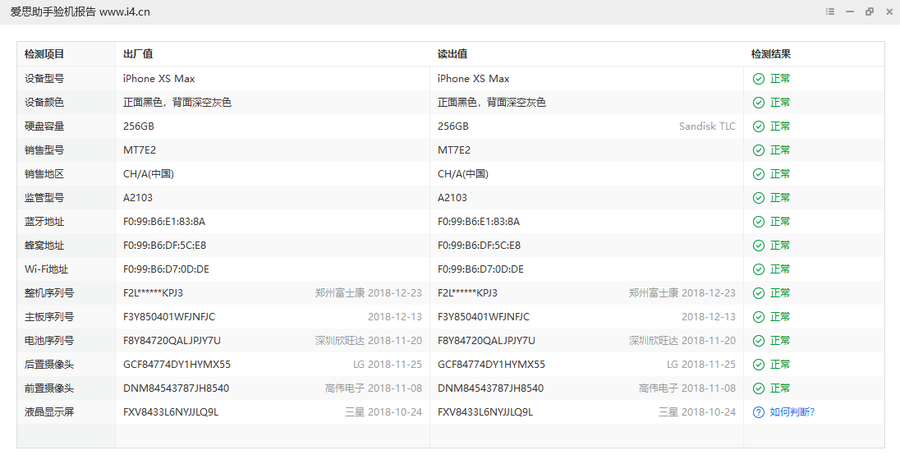Click the green check icon in 销售地区 row
The height and width of the screenshot is (455, 900).
click(759, 174)
